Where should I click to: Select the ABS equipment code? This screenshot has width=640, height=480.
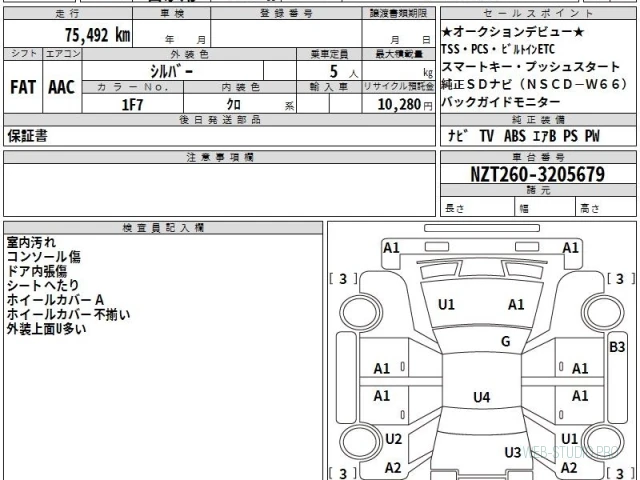514,136
